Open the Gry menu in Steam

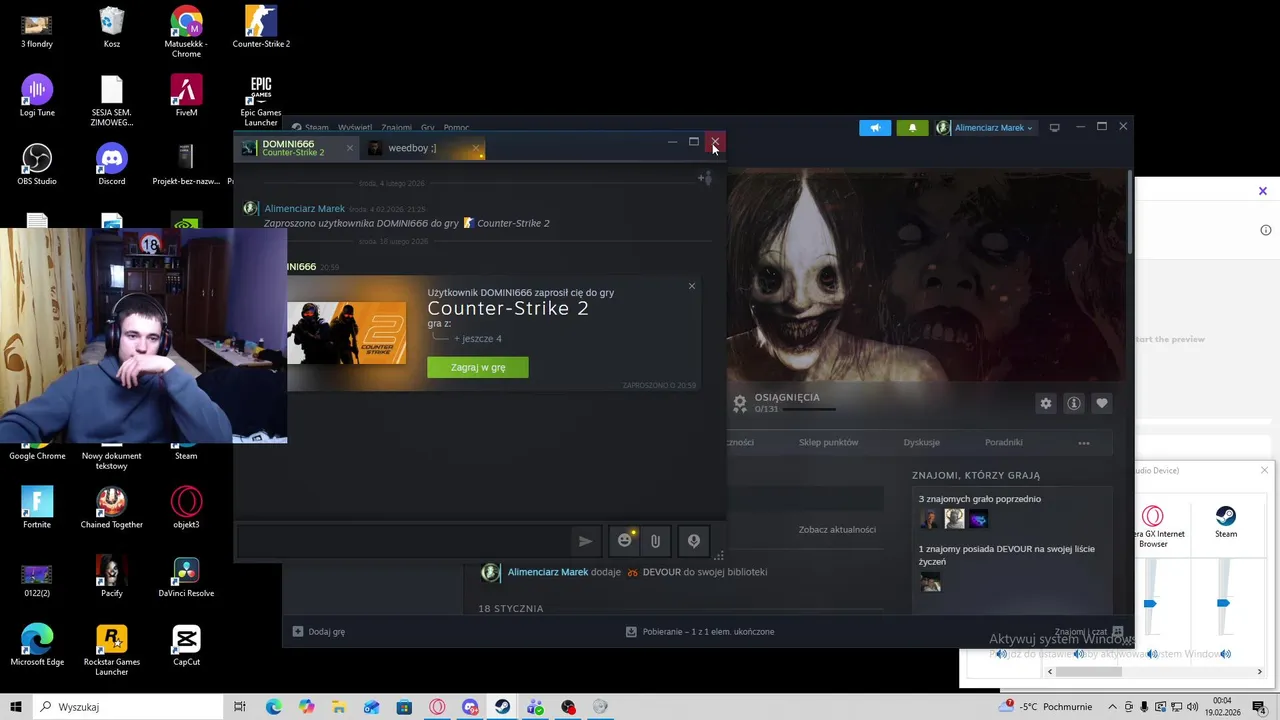428,128
